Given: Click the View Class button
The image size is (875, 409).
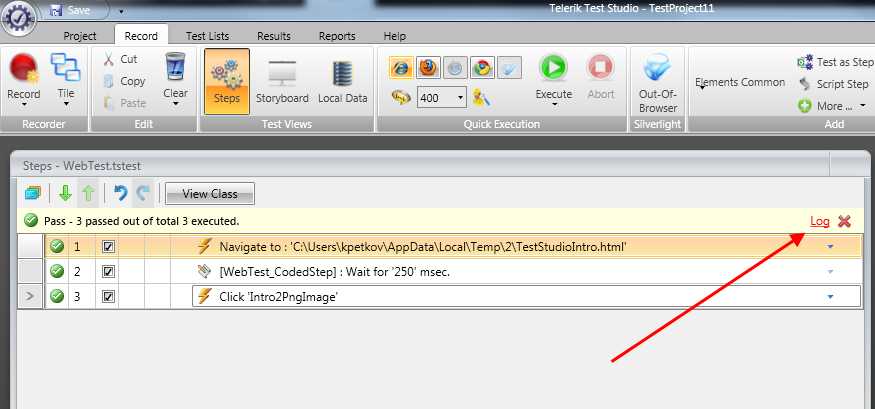Looking at the screenshot, I should pyautogui.click(x=209, y=193).
